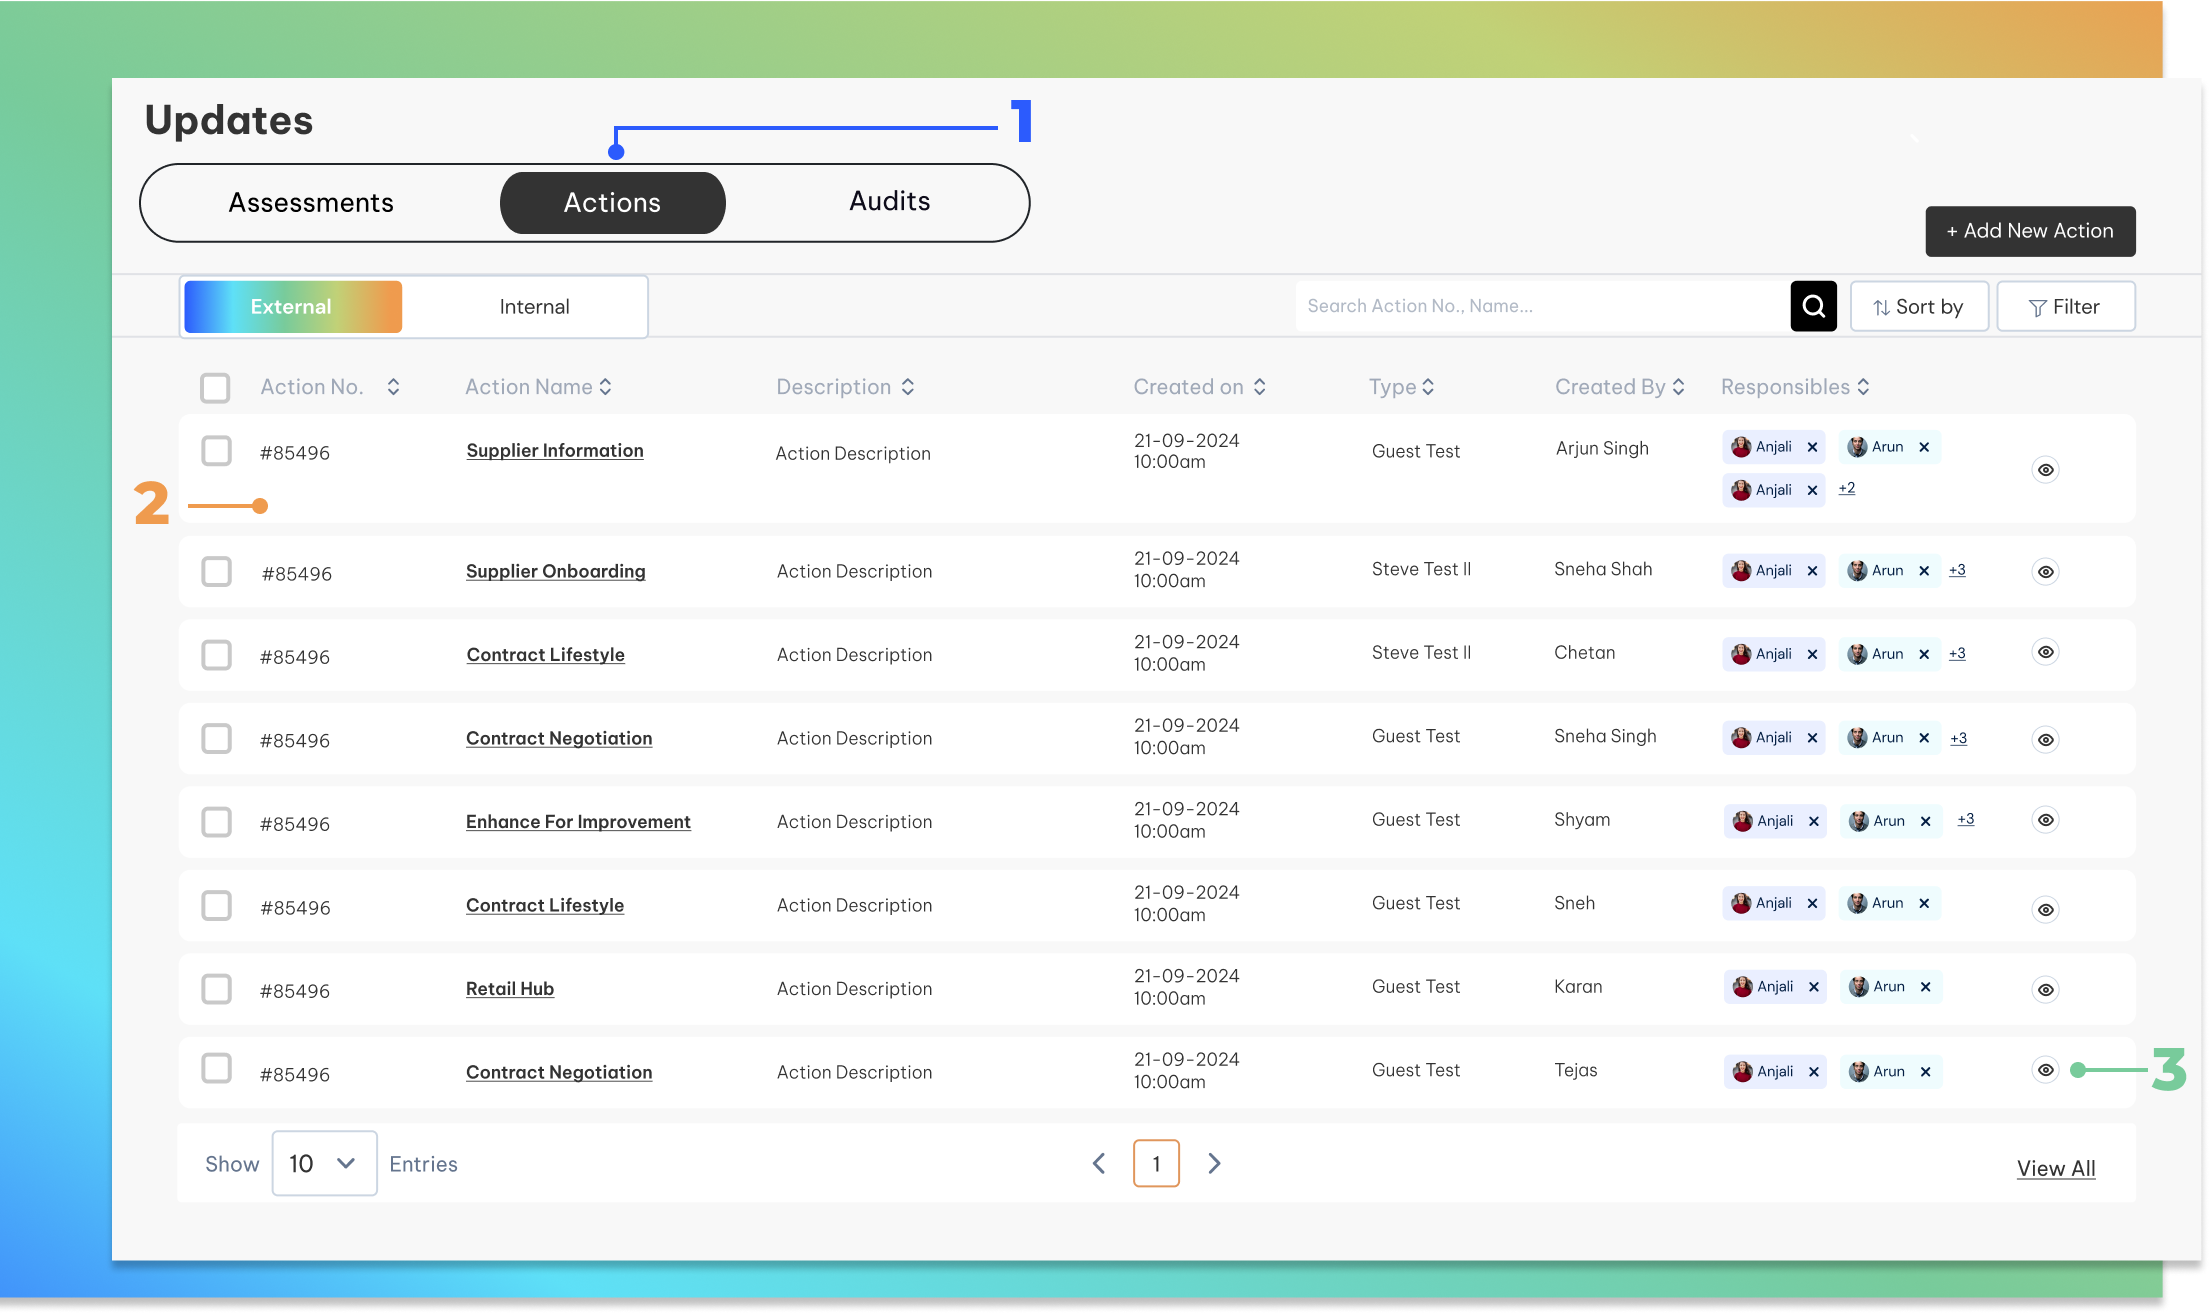Image resolution: width=2210 pixels, height=1313 pixels.
Task: Sort by Created on column
Action: [x=1259, y=387]
